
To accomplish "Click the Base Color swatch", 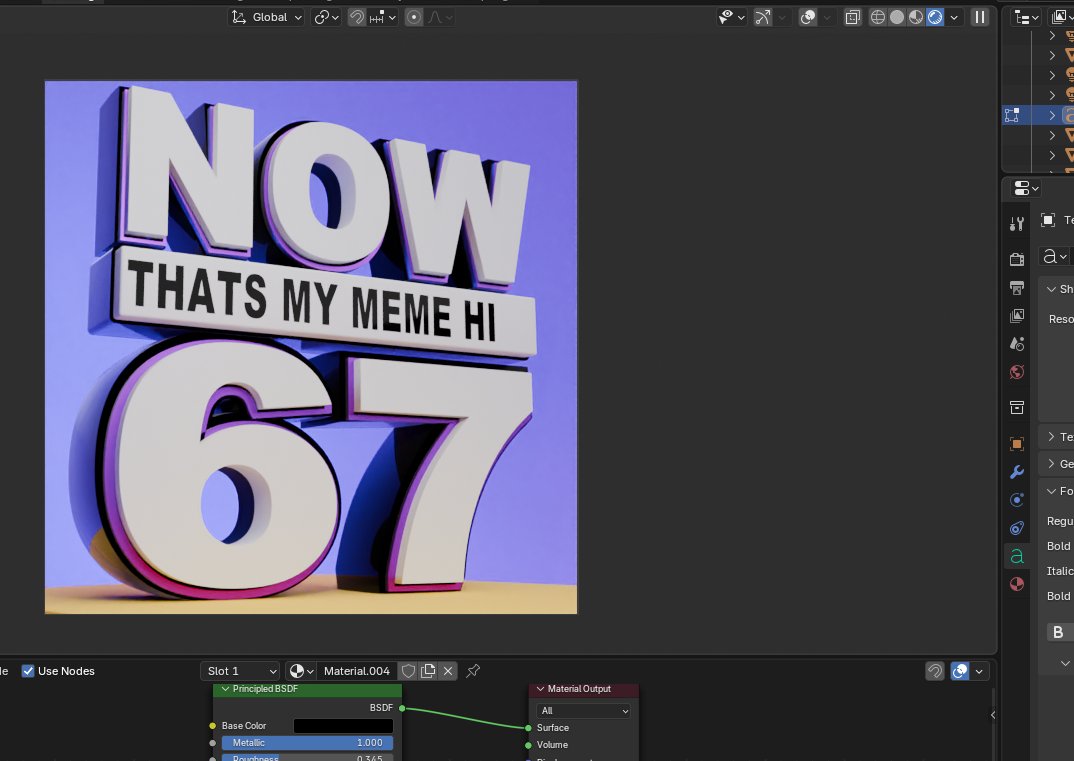I will coord(343,726).
